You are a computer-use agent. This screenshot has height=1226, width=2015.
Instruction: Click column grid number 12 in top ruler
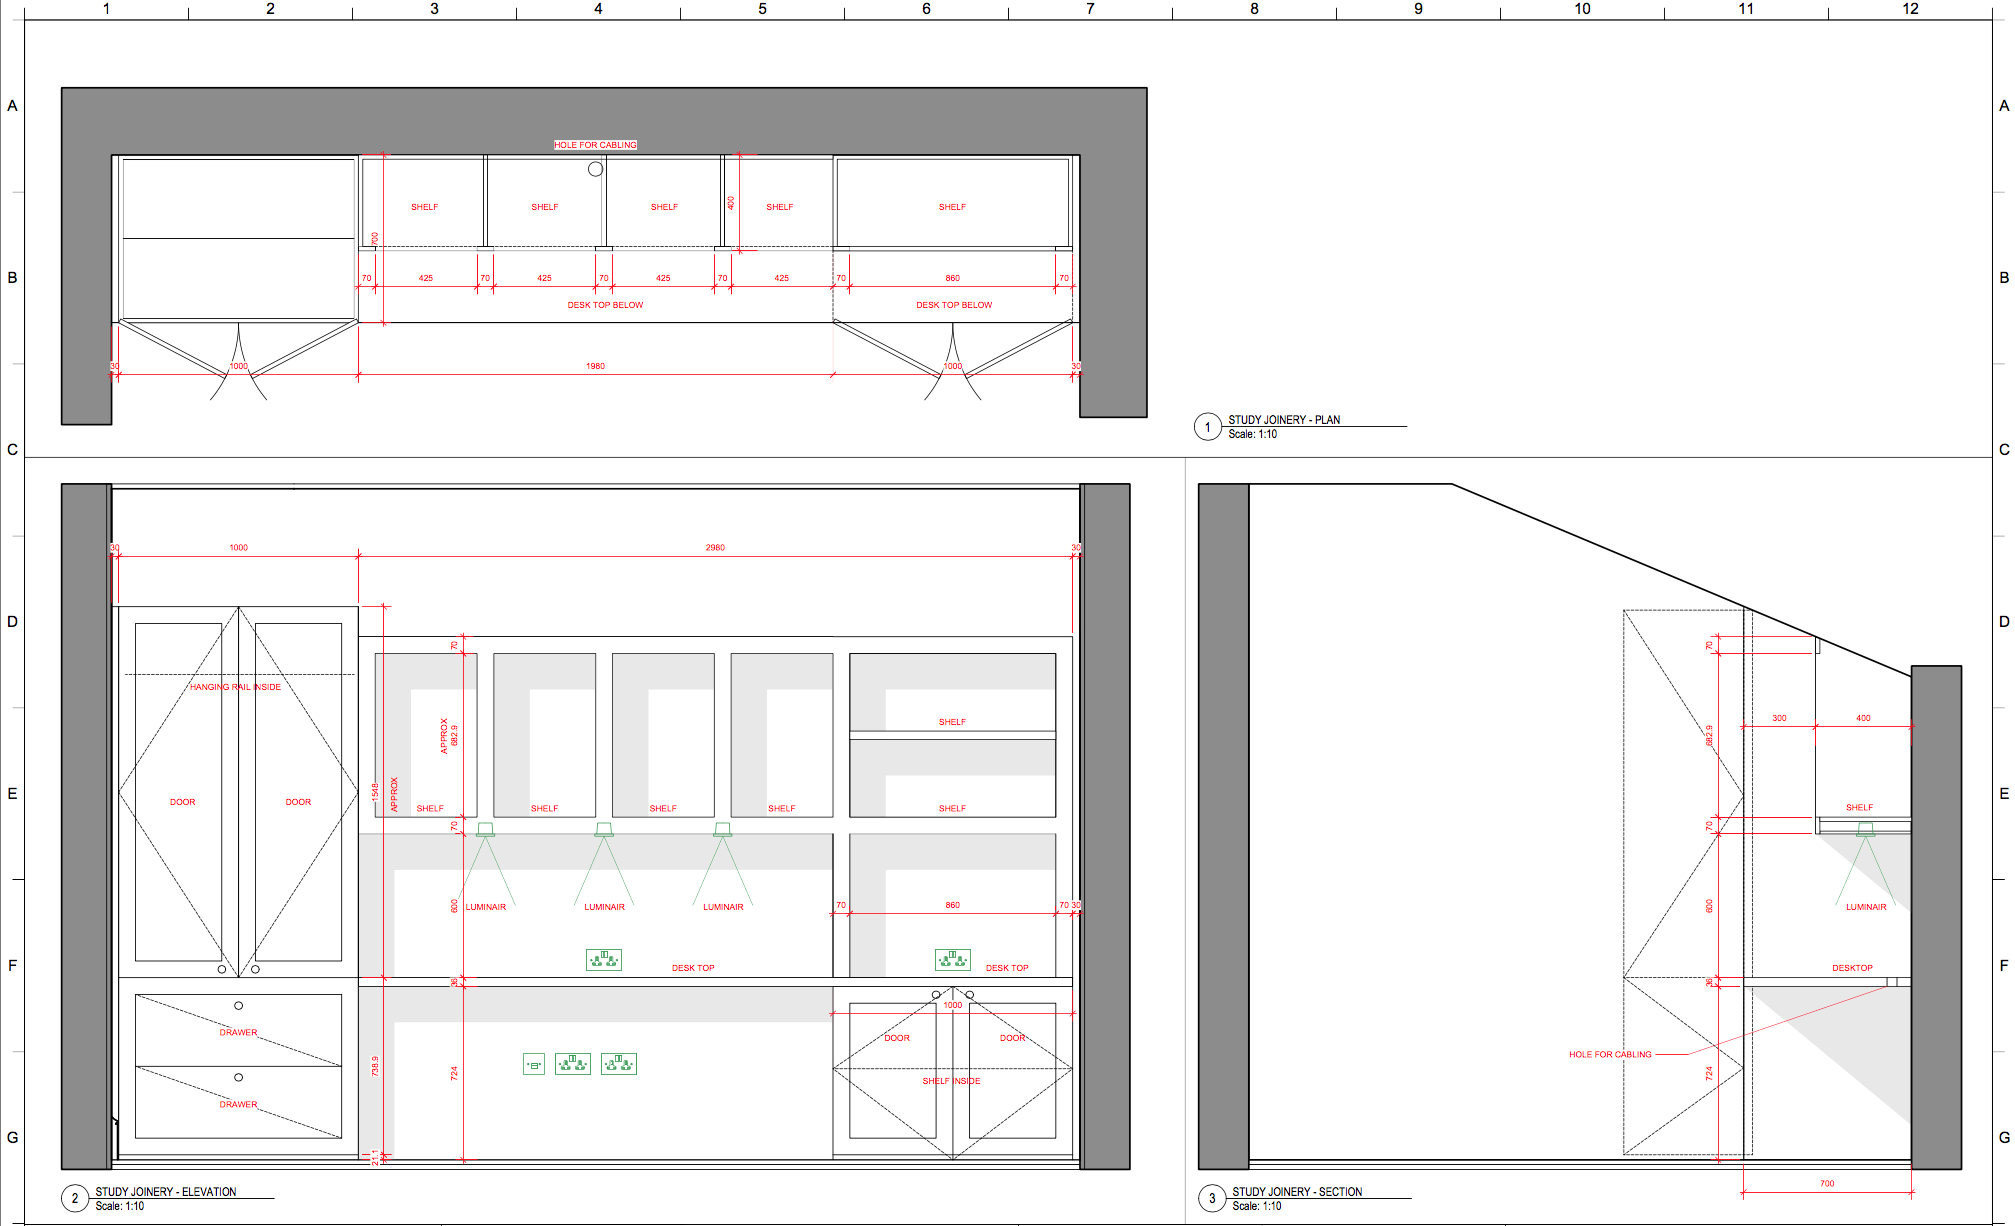click(x=1910, y=8)
